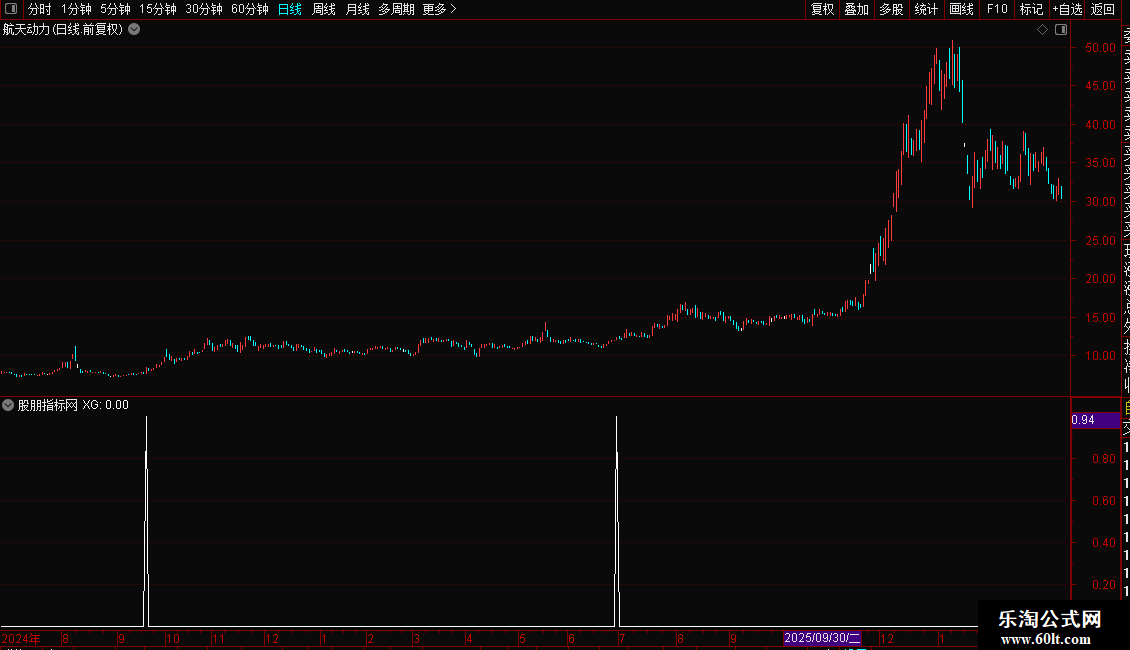Click the 10.00 price axis label
The width and height of the screenshot is (1130, 650).
click(1100, 356)
